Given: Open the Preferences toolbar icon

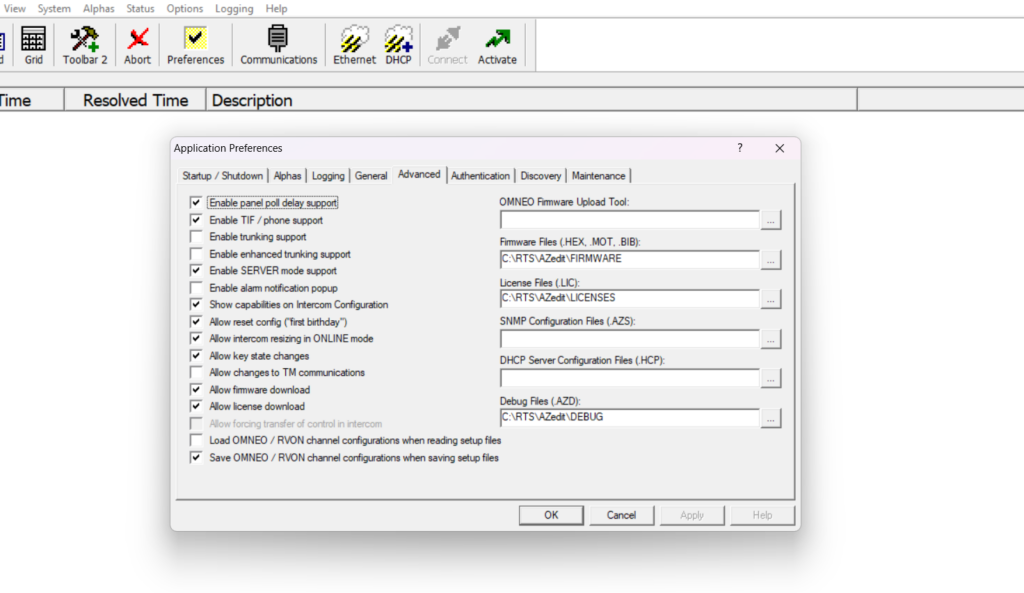Looking at the screenshot, I should pyautogui.click(x=195, y=45).
